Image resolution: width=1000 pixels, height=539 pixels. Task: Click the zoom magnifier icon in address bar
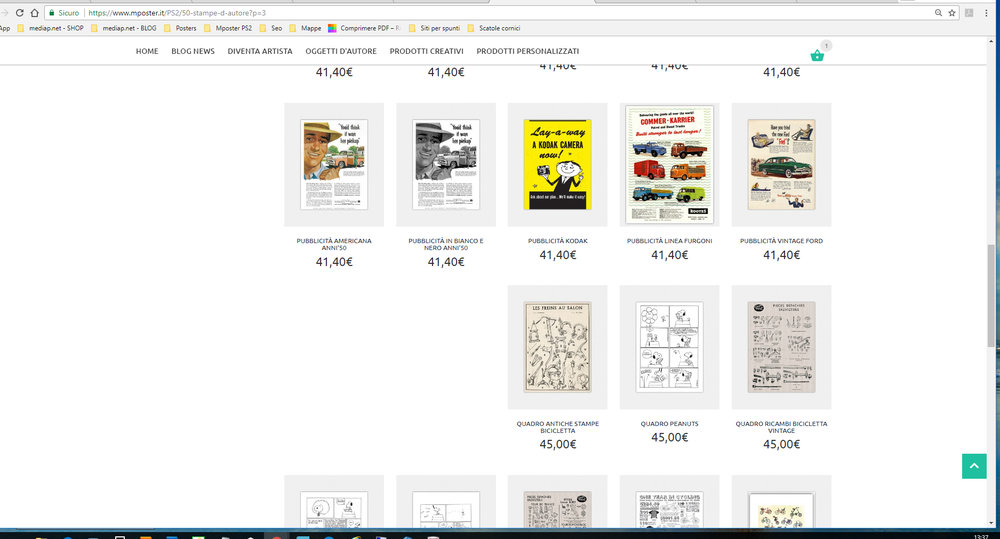938,13
